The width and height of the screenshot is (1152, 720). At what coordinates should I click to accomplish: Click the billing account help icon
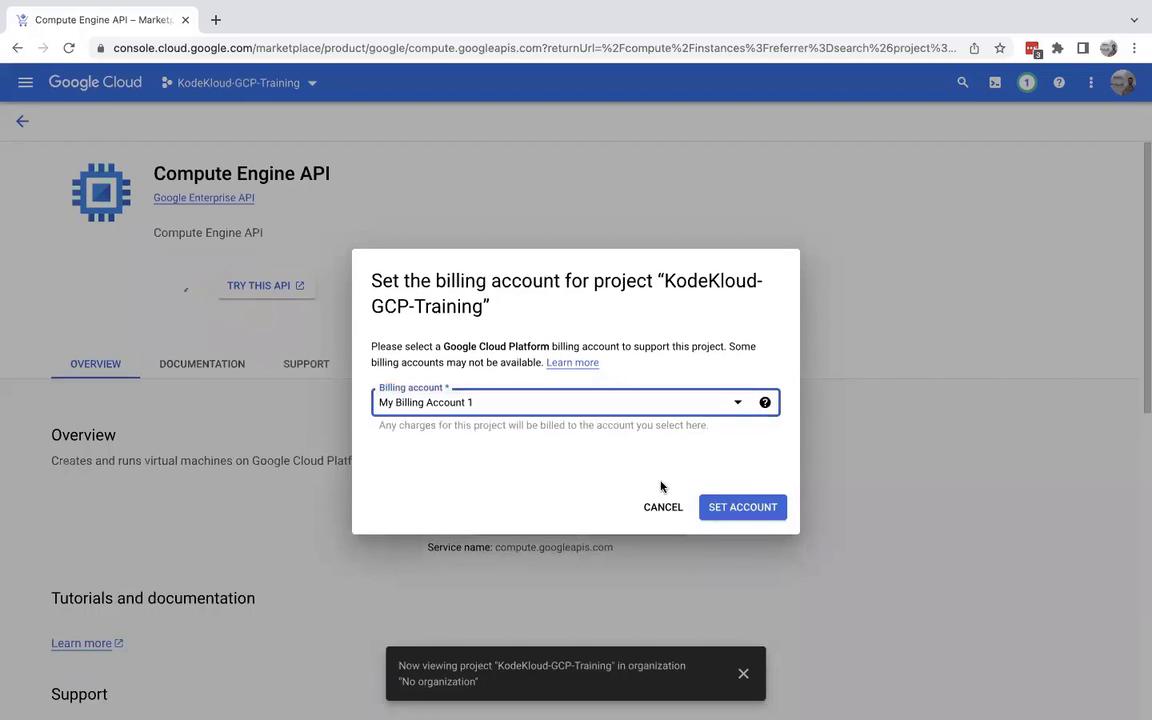tap(765, 403)
